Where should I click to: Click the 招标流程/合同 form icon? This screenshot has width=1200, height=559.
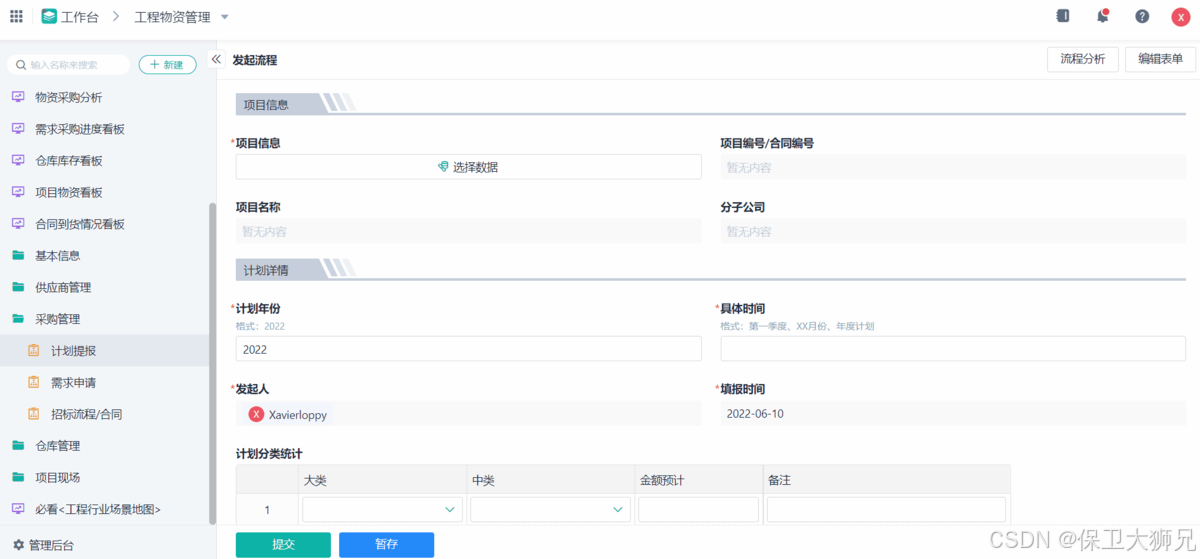point(33,414)
